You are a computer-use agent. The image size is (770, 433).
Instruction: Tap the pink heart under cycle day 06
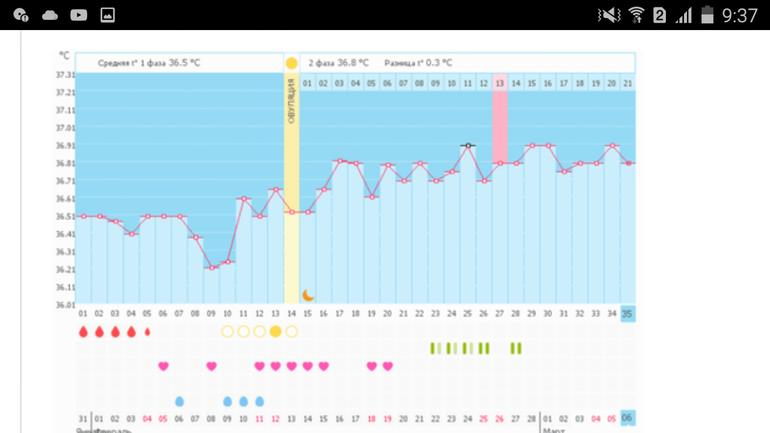click(163, 366)
